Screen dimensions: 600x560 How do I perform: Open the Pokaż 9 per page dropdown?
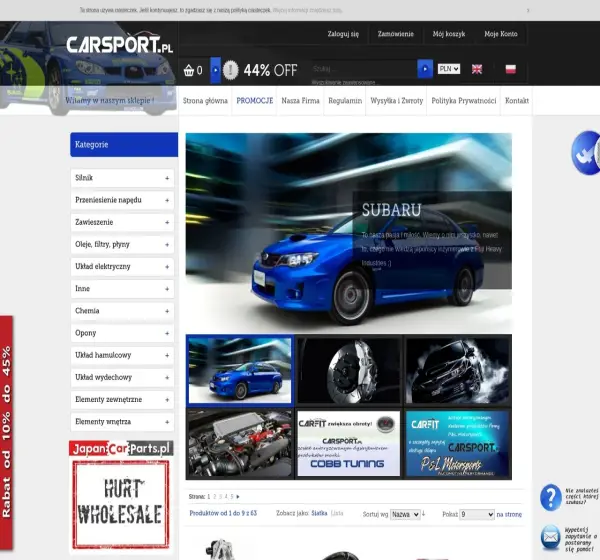coord(477,514)
